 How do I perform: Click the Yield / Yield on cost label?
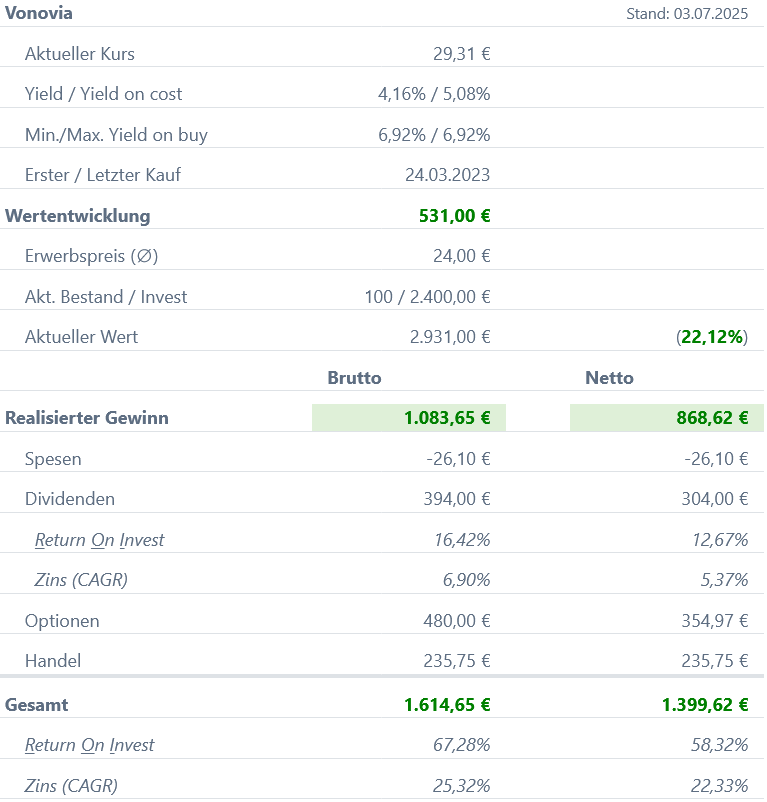tap(103, 94)
